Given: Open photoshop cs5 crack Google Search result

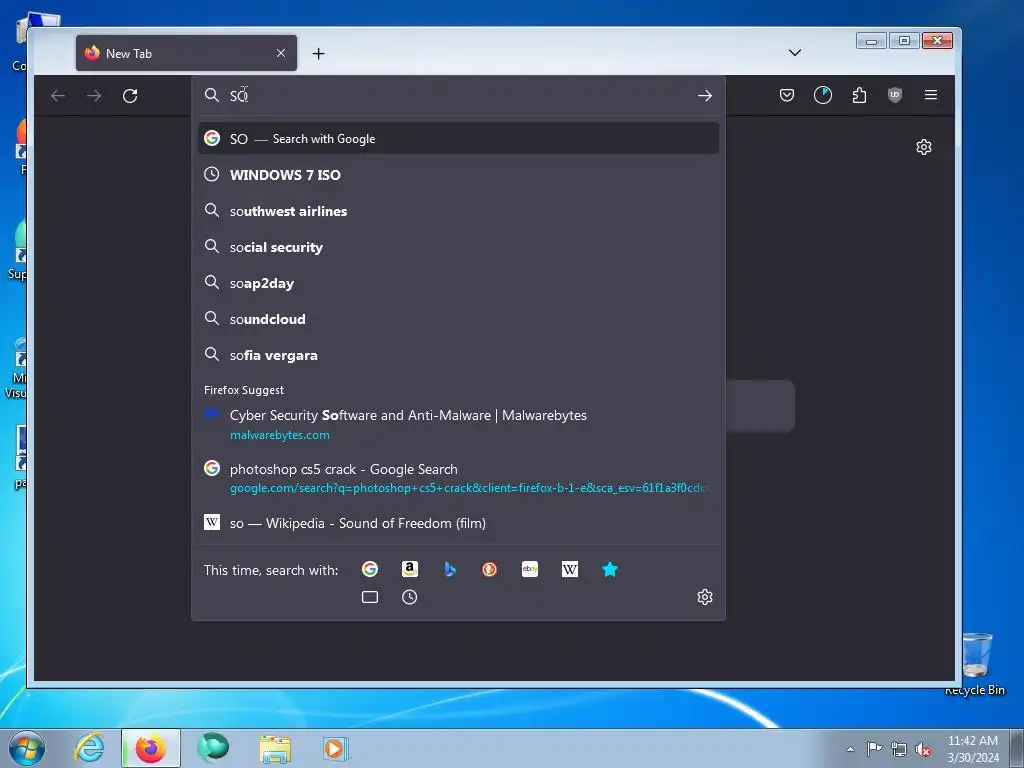Looking at the screenshot, I should 458,478.
